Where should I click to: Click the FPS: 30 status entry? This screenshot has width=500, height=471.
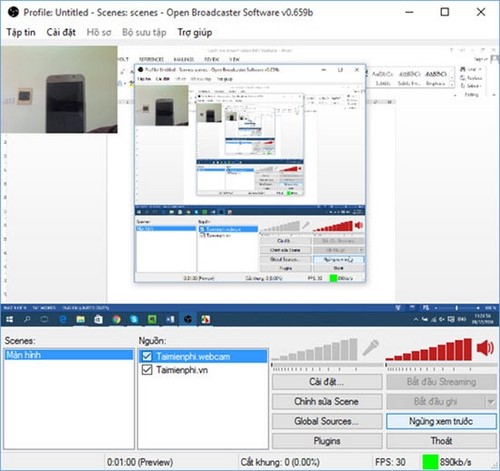coord(390,462)
